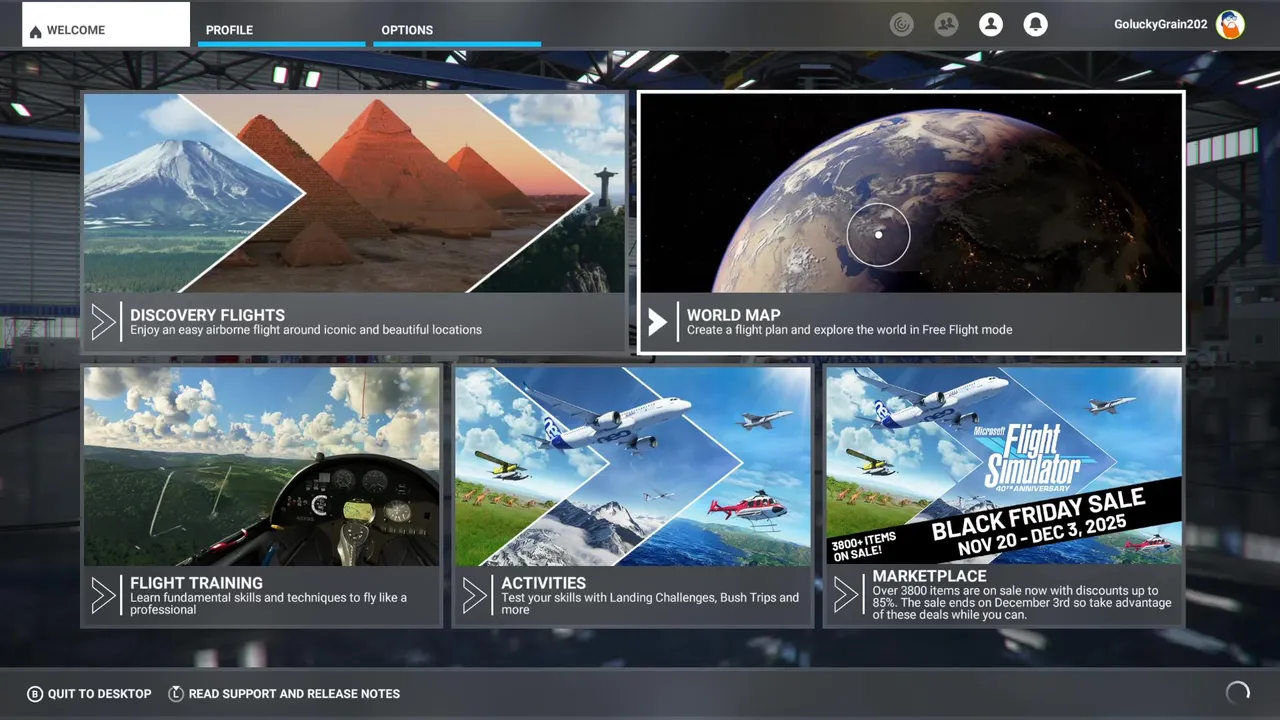Screen dimensions: 1280x720
Task: Open the daily activity spiral icon
Action: point(902,25)
